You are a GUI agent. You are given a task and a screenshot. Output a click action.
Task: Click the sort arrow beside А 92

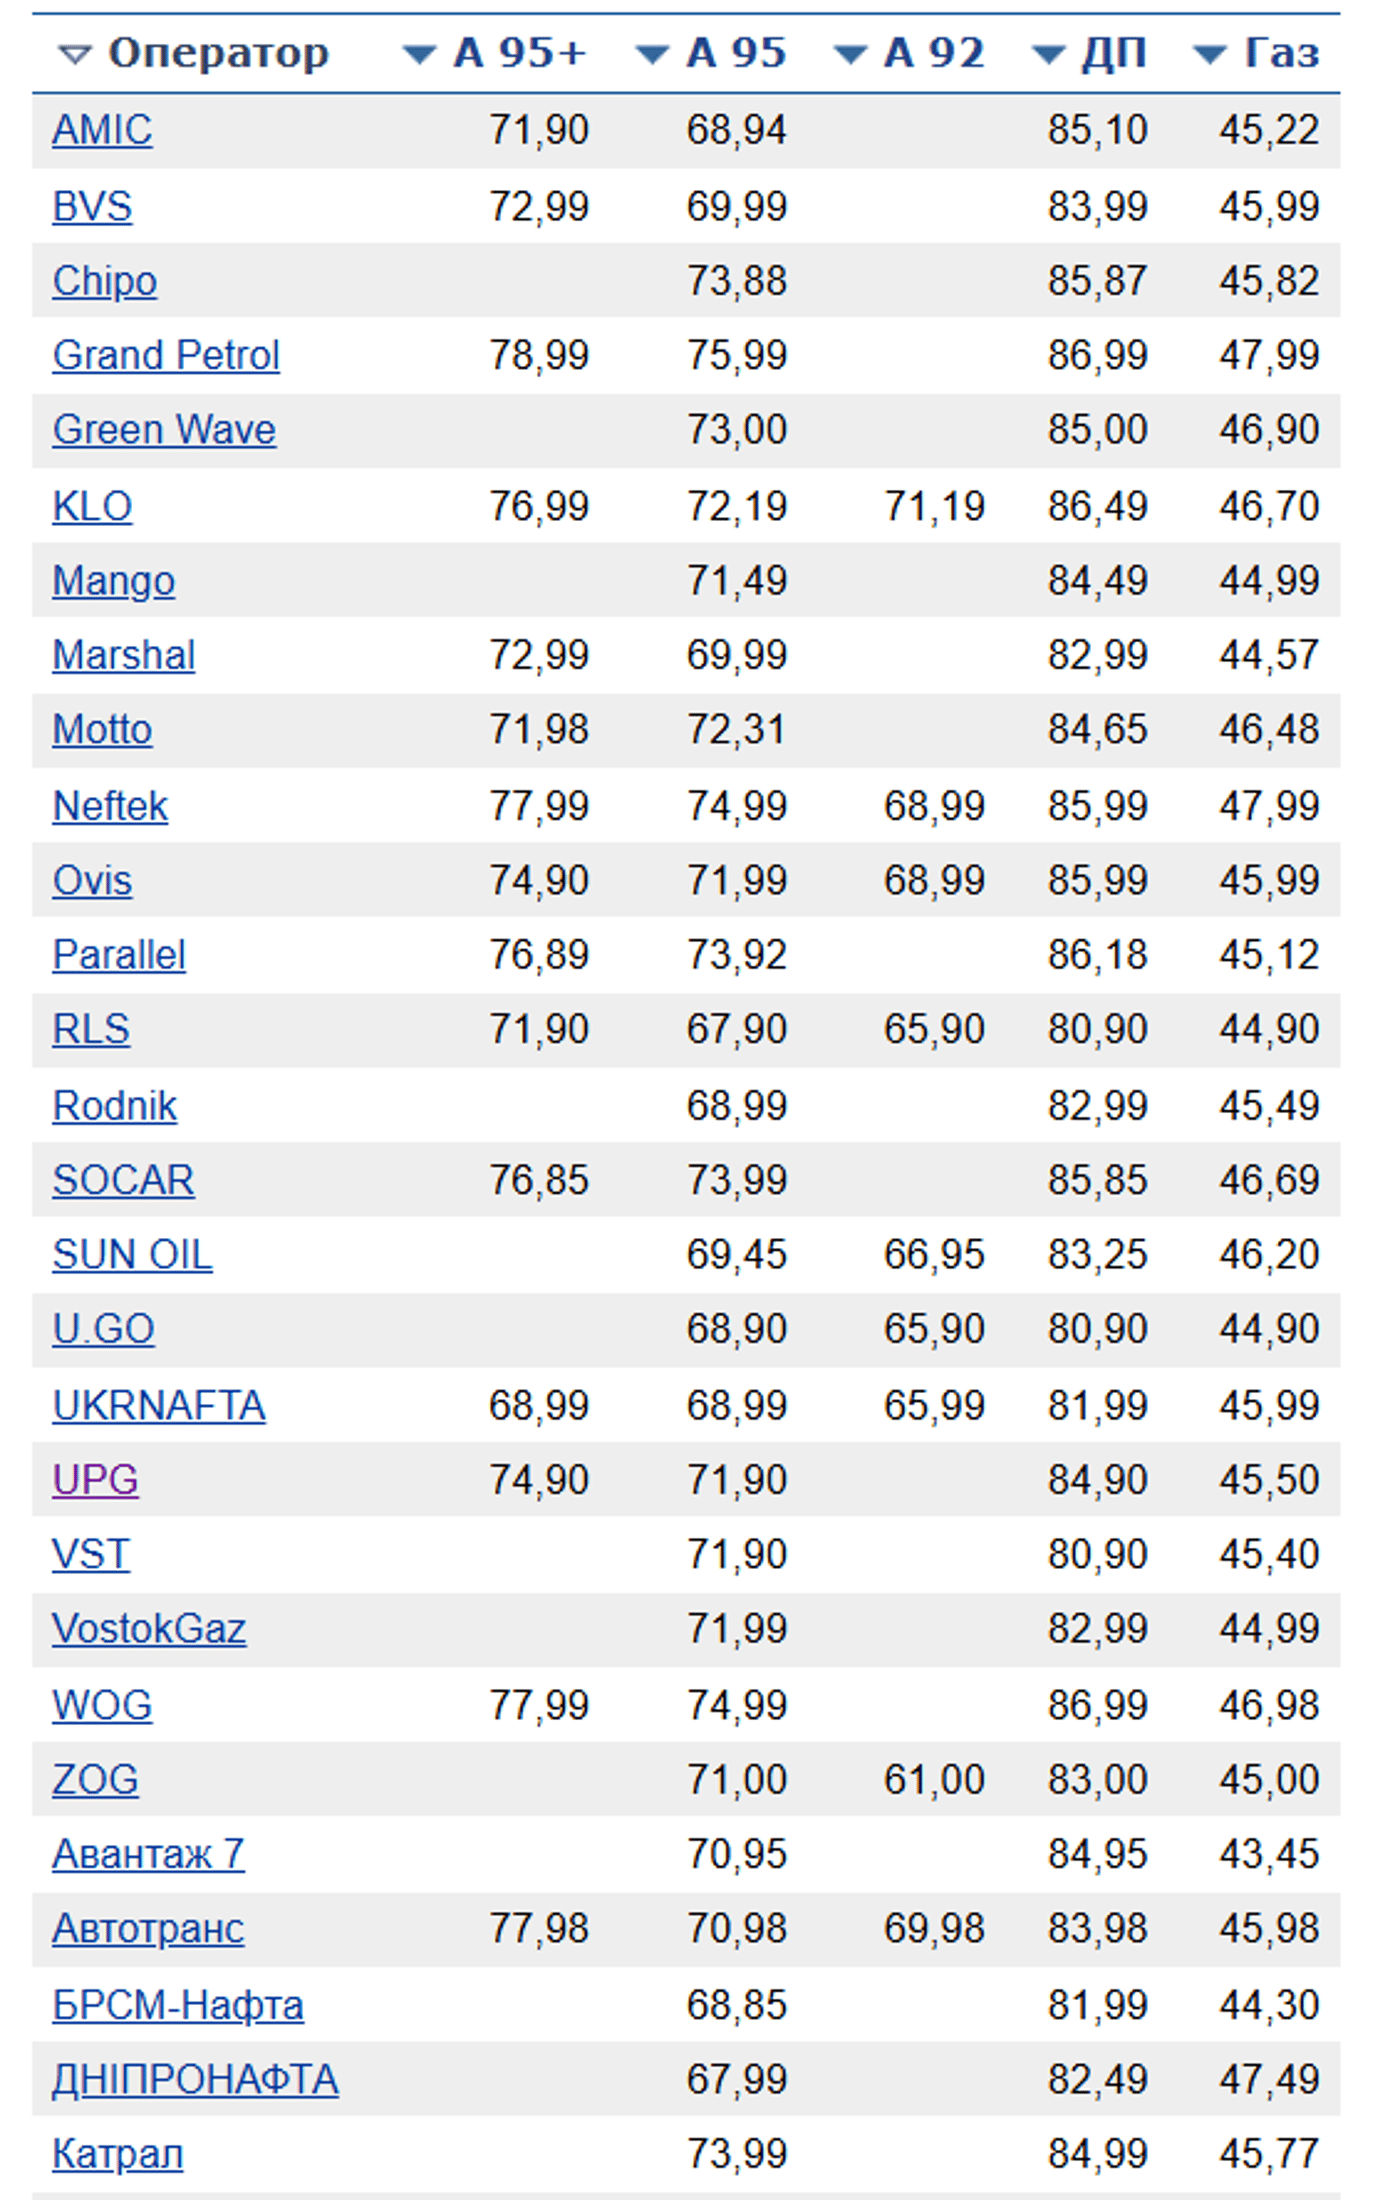(850, 55)
